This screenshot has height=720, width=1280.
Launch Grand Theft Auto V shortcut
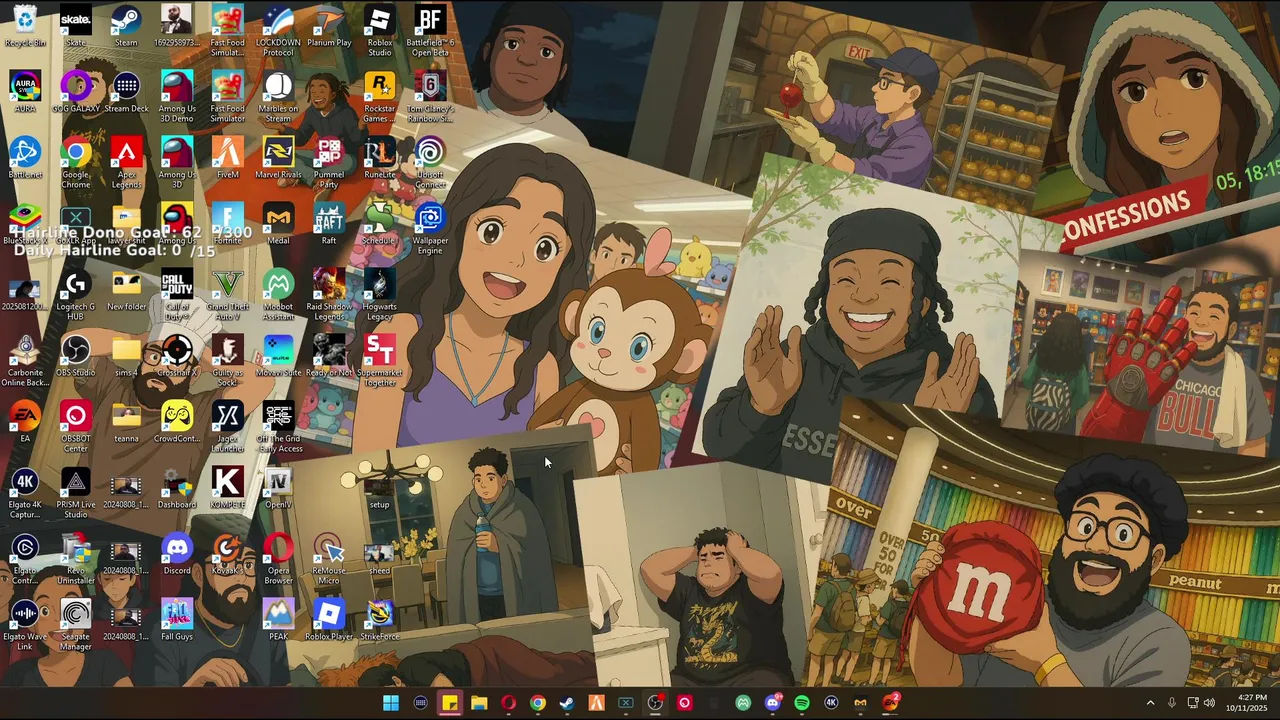(x=228, y=295)
